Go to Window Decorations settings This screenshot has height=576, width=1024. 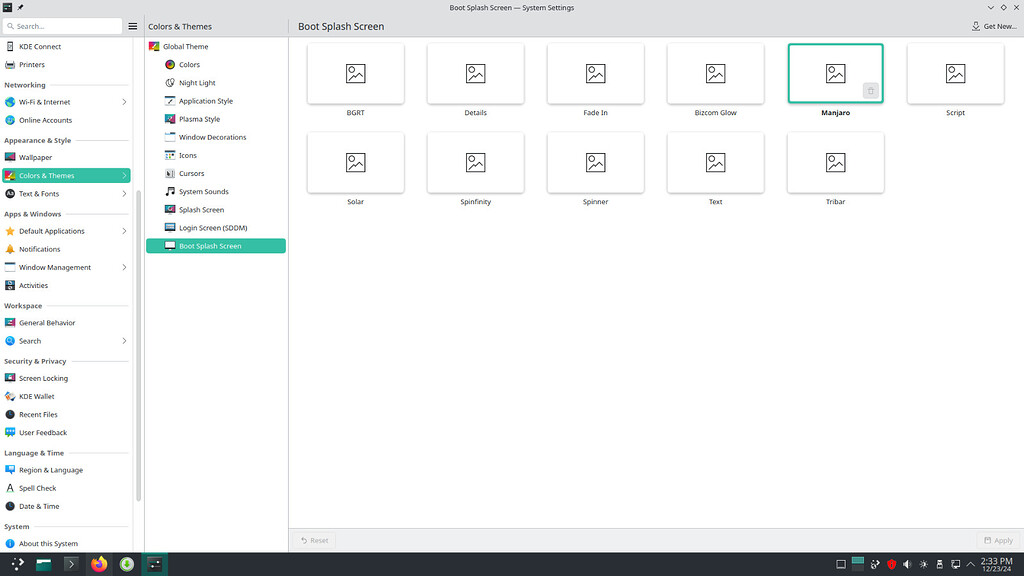pos(212,137)
